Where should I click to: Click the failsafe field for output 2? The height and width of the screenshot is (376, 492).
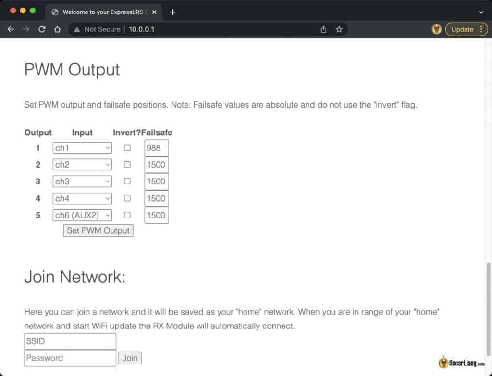pos(156,165)
